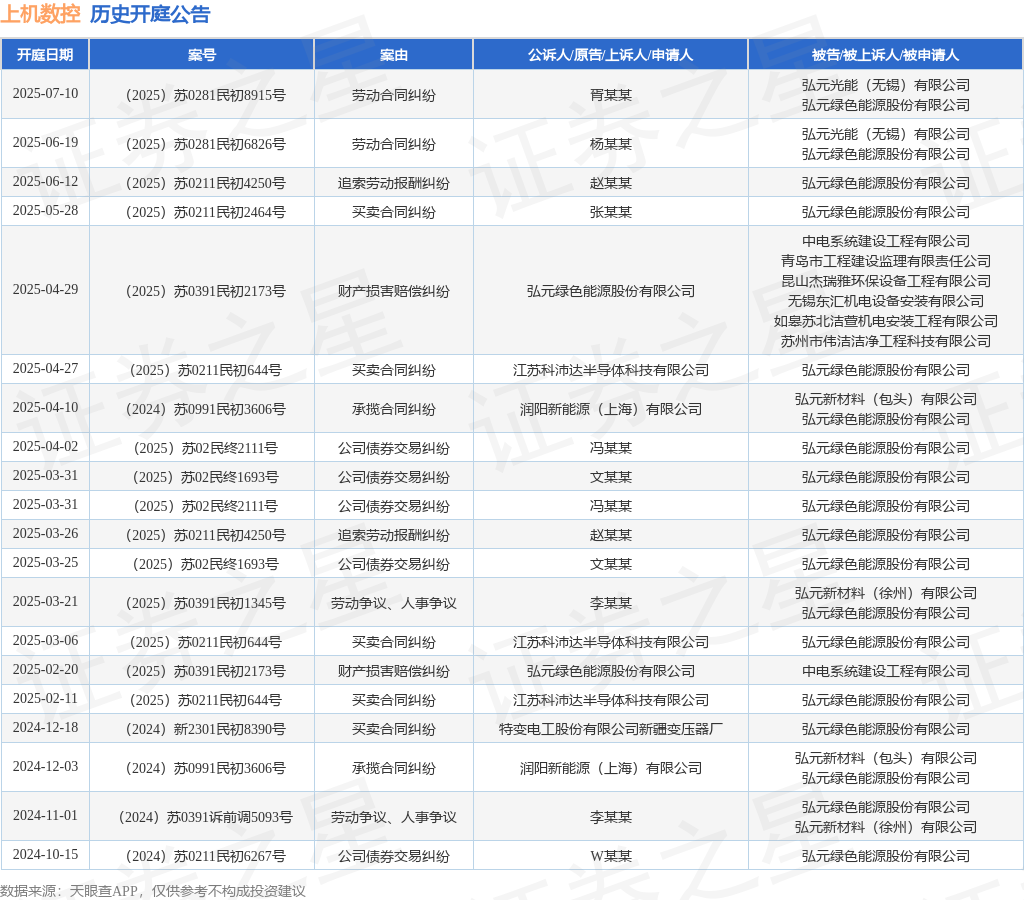1024x900 pixels.
Task: Click the first 2025-03-31 date with 文某某
Action: pos(45,475)
